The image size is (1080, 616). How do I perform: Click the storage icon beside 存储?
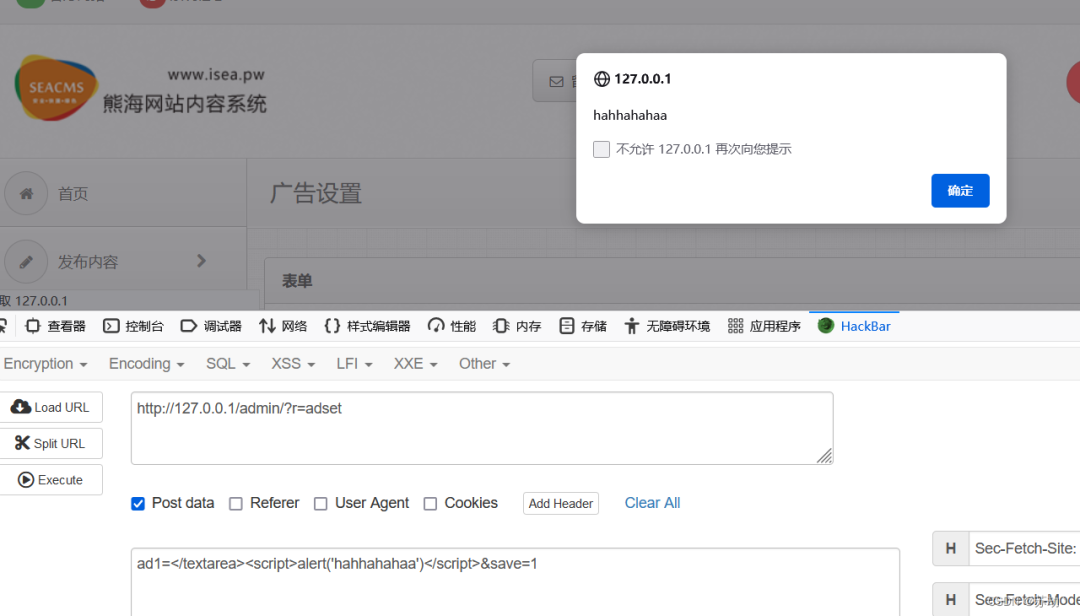pos(566,326)
